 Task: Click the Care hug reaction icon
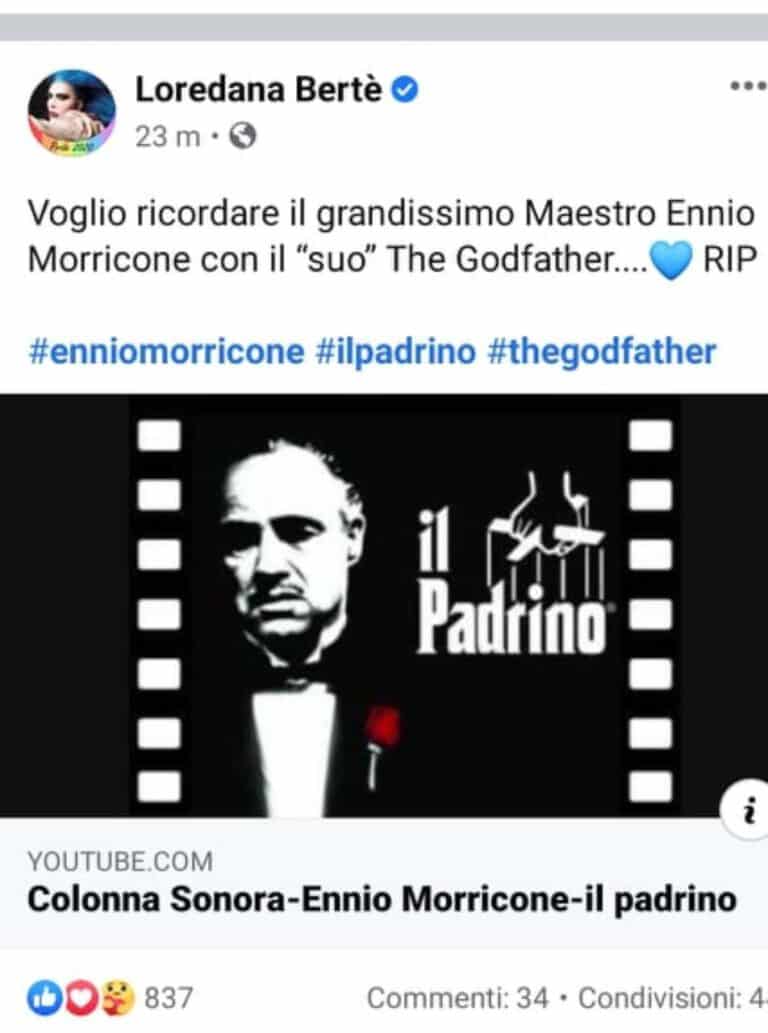point(117,998)
